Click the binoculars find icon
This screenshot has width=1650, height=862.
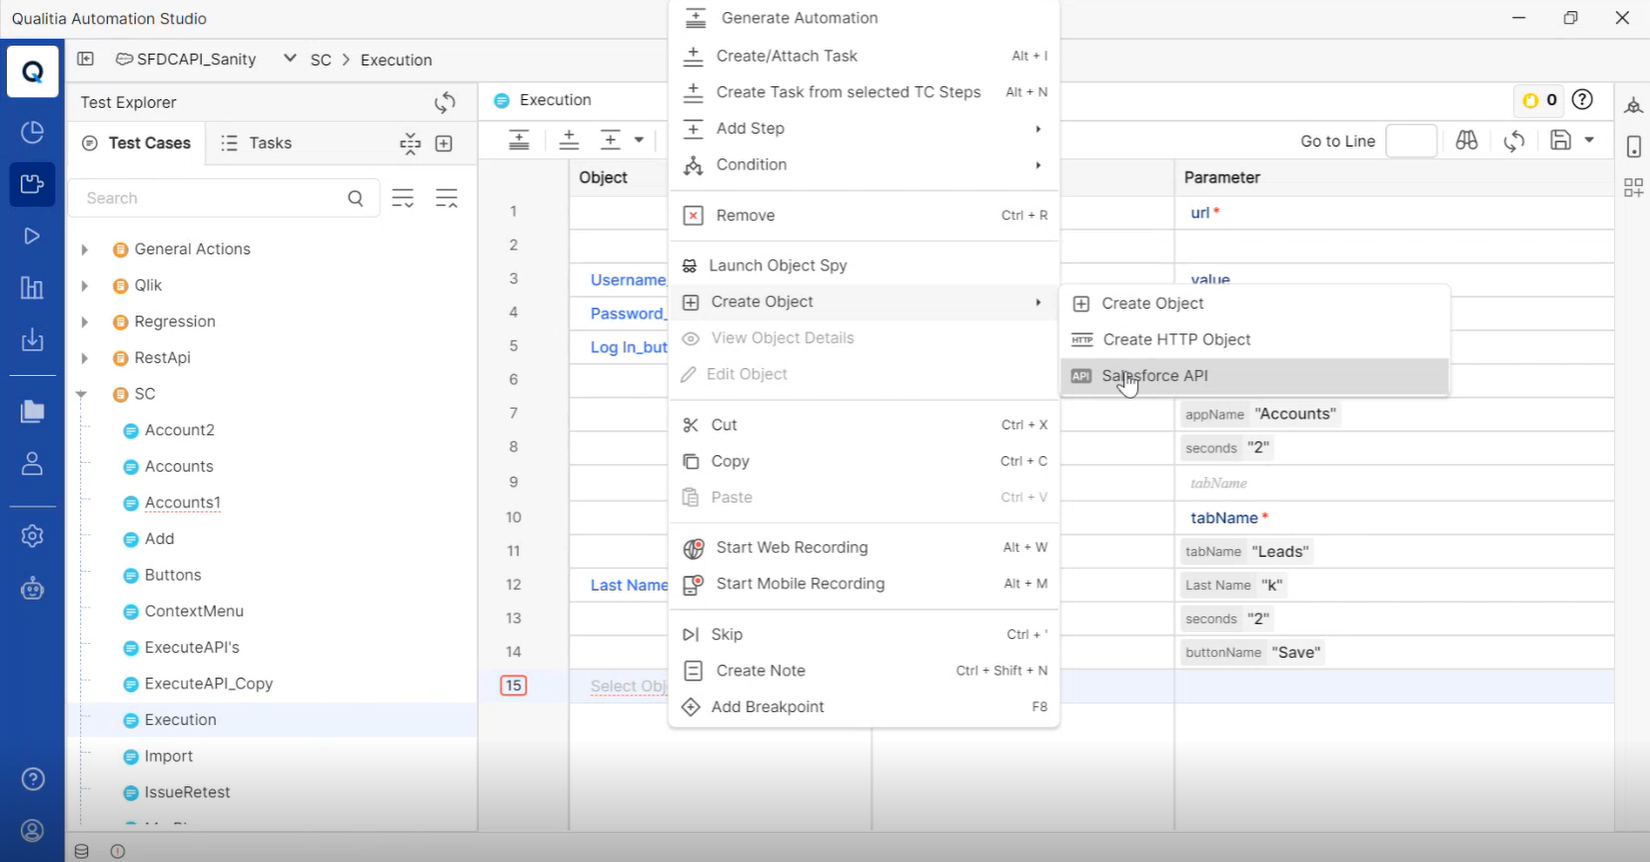[x=1466, y=141]
